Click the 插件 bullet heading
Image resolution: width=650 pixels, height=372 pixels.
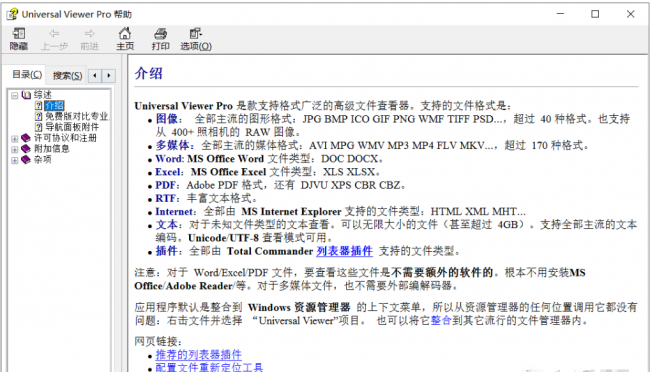tap(166, 251)
